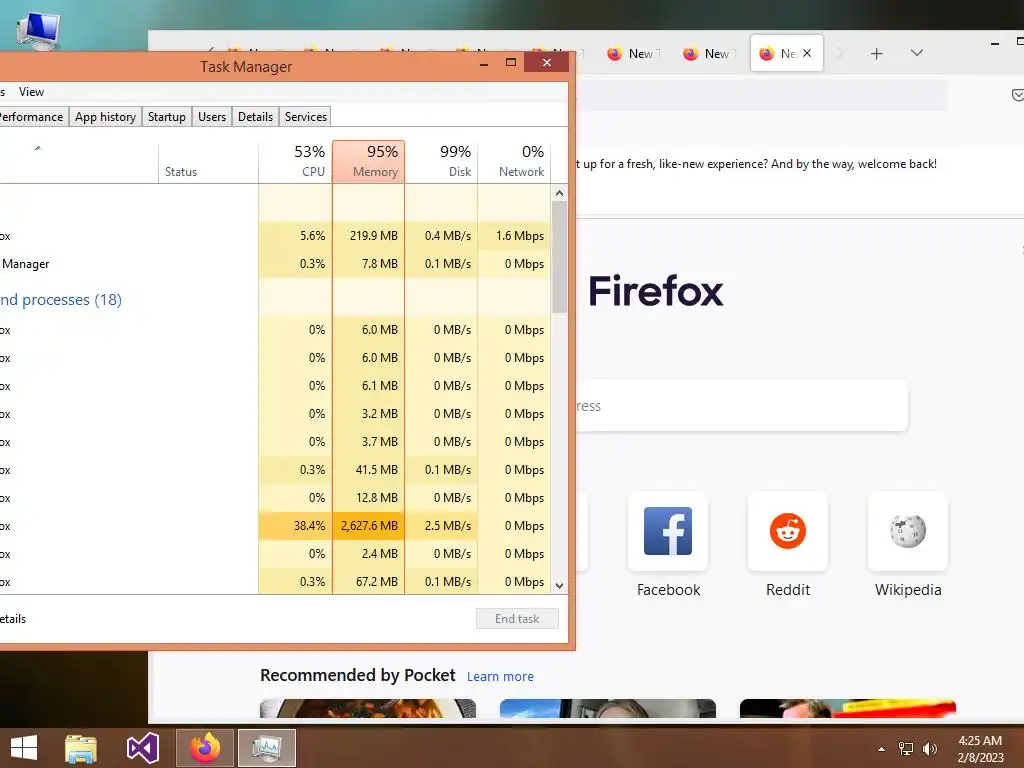Screen dimensions: 1024x768
Task: Select the process row with 3.2 MB memory
Action: tap(274, 414)
